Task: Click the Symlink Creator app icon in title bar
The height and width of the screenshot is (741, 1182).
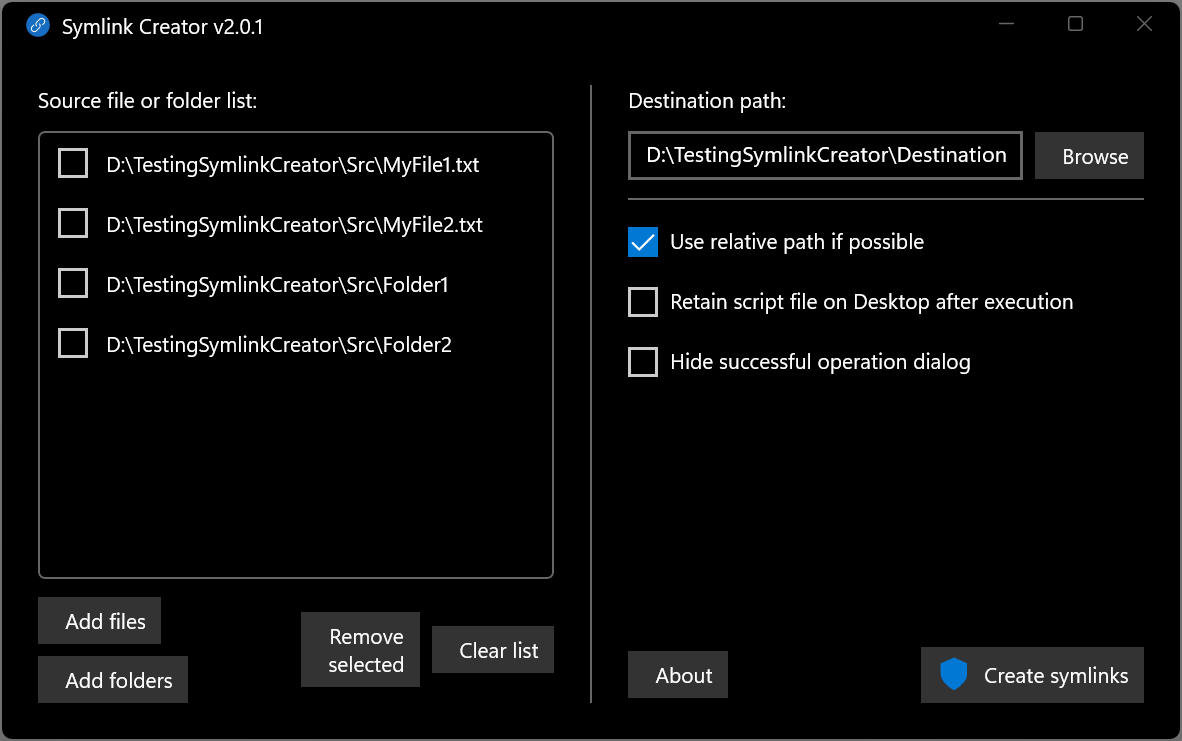Action: 38,26
